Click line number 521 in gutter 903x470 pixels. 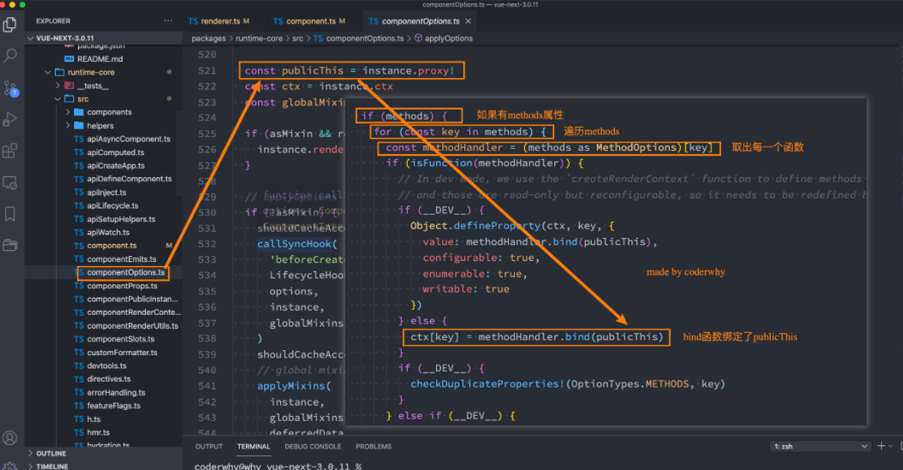click(x=207, y=70)
